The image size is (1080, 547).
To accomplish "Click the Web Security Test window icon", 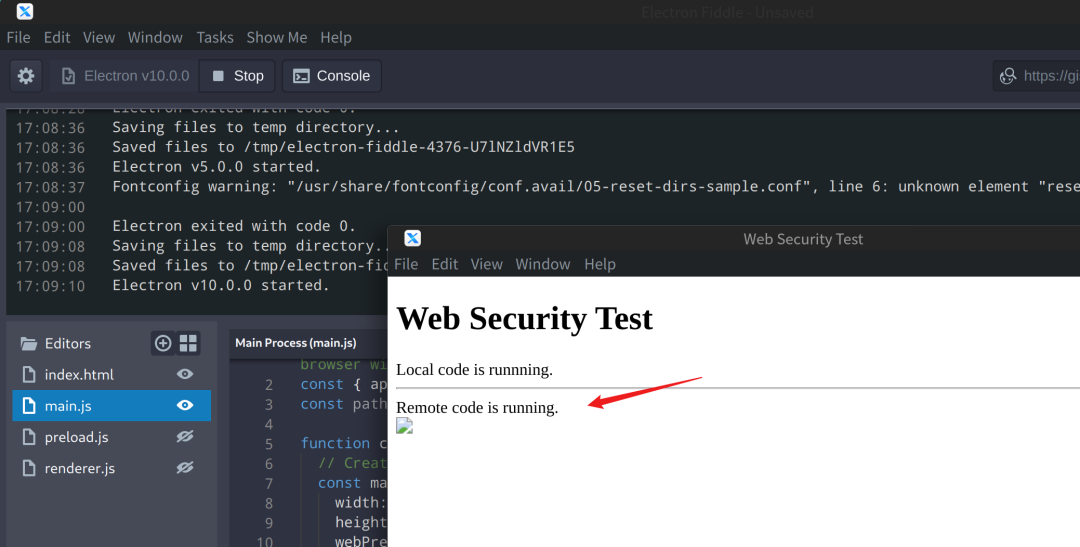I will [412, 238].
